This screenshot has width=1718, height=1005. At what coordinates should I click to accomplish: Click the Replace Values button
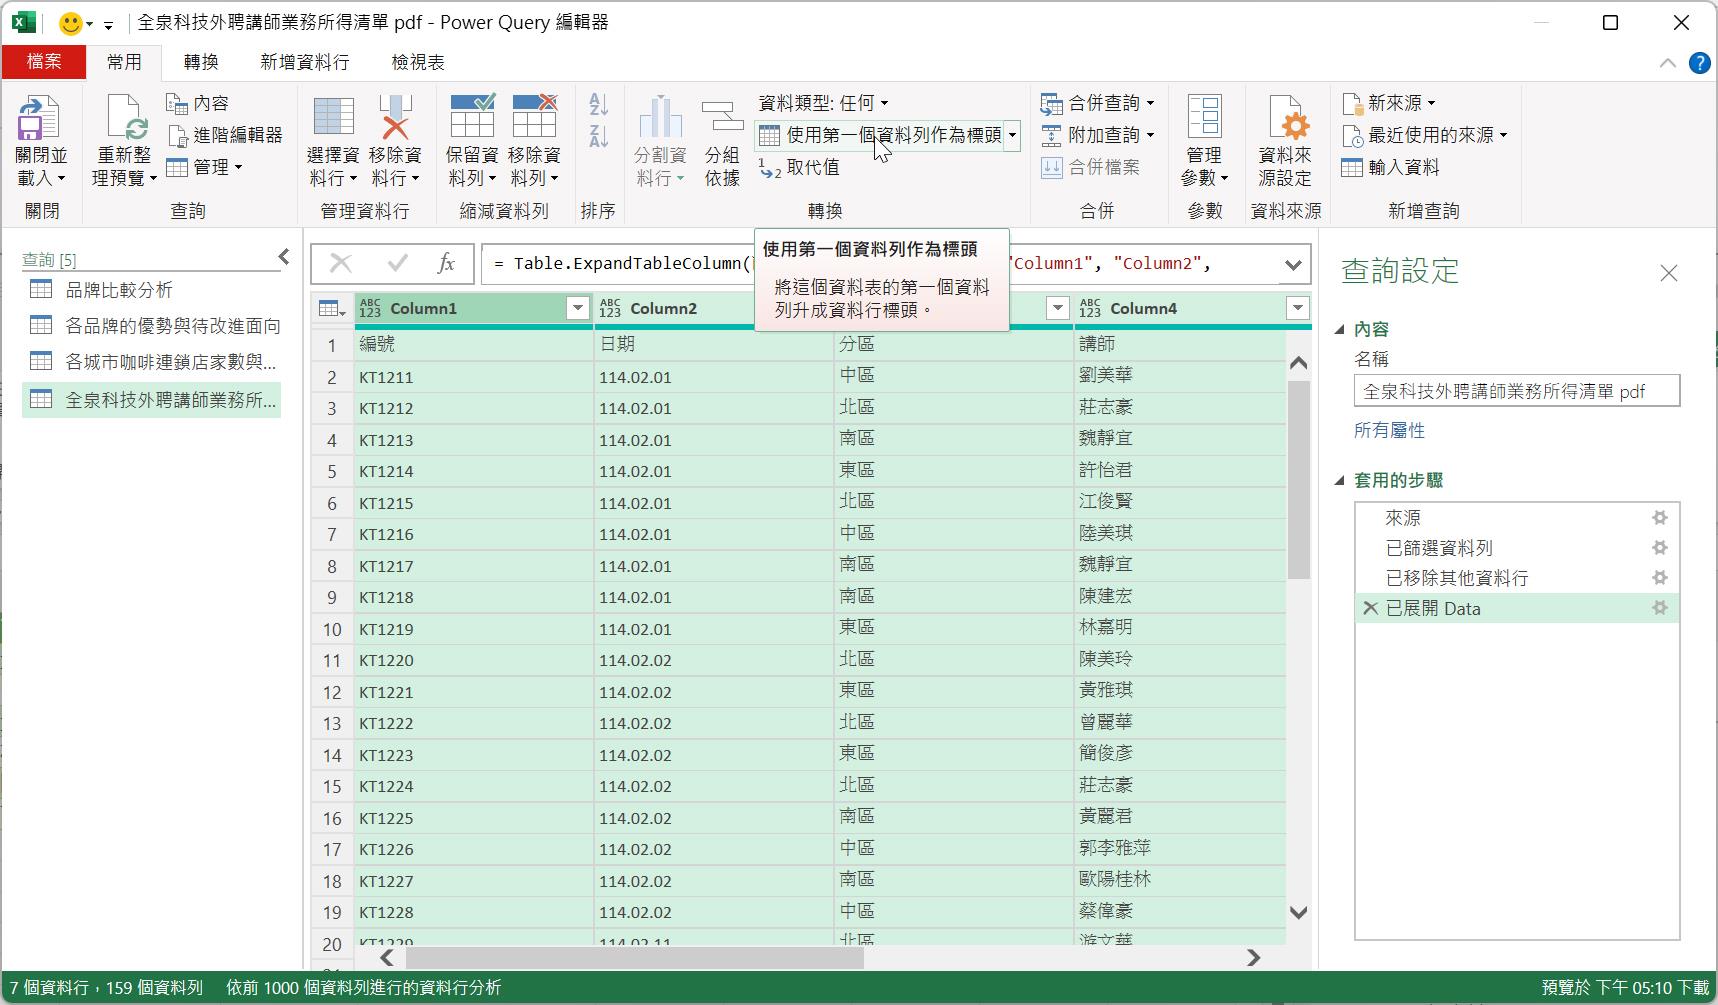coord(800,168)
